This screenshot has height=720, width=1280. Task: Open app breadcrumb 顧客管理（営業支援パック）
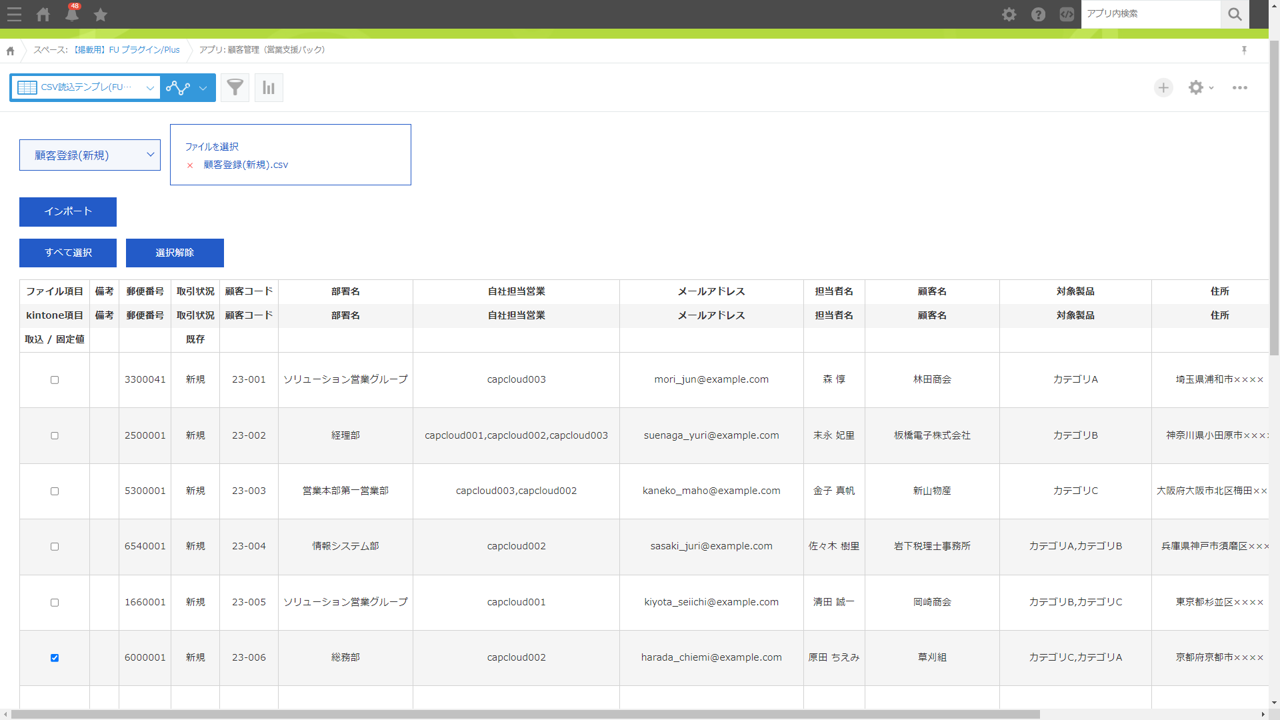pos(276,50)
